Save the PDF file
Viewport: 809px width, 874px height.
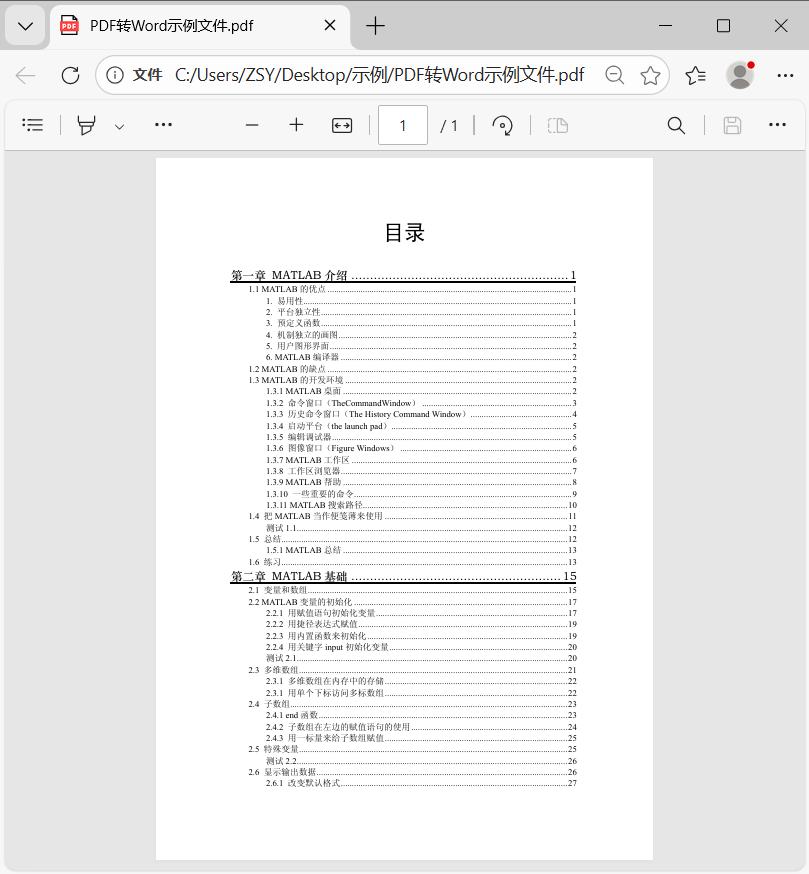tap(732, 125)
